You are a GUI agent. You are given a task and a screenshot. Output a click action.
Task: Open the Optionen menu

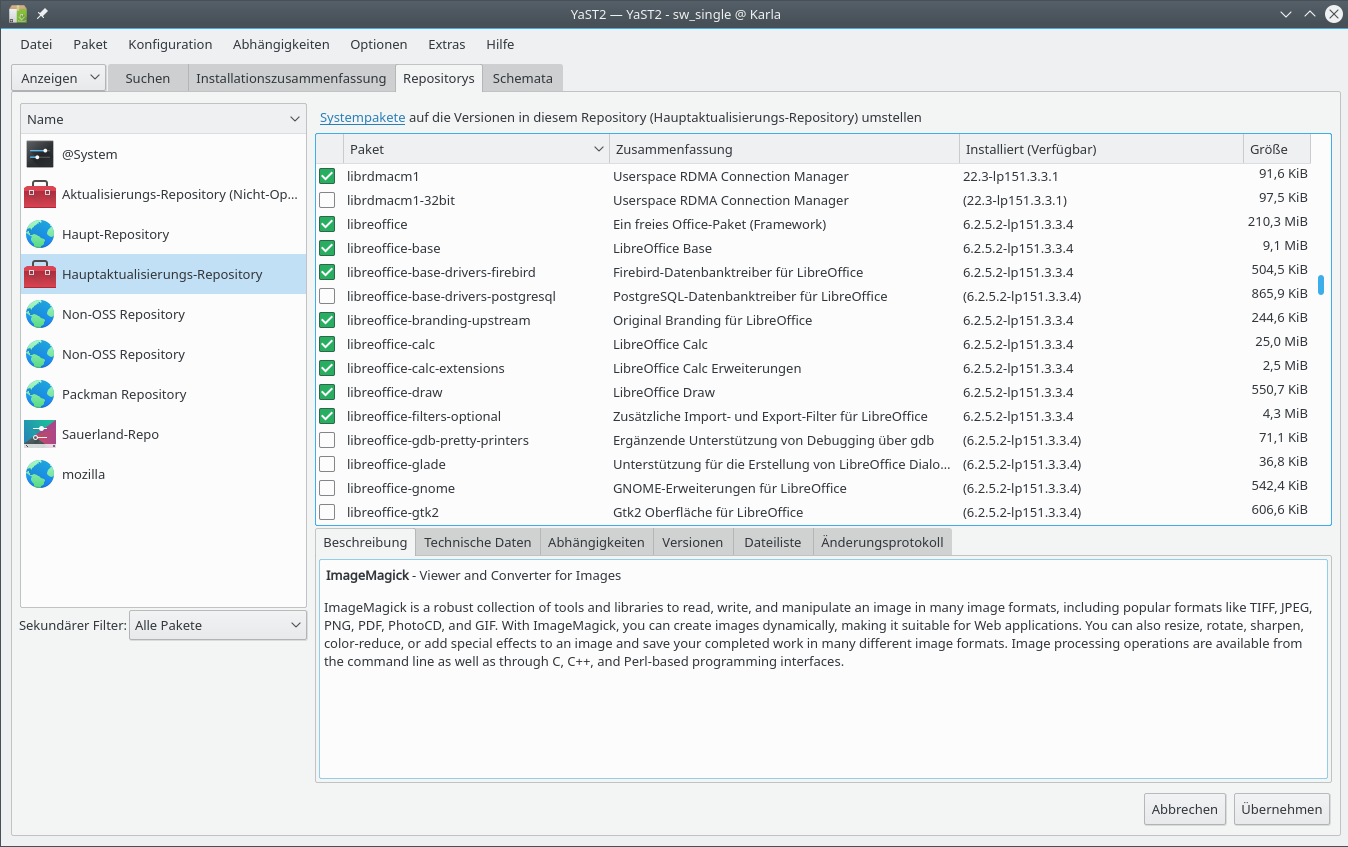click(x=379, y=44)
